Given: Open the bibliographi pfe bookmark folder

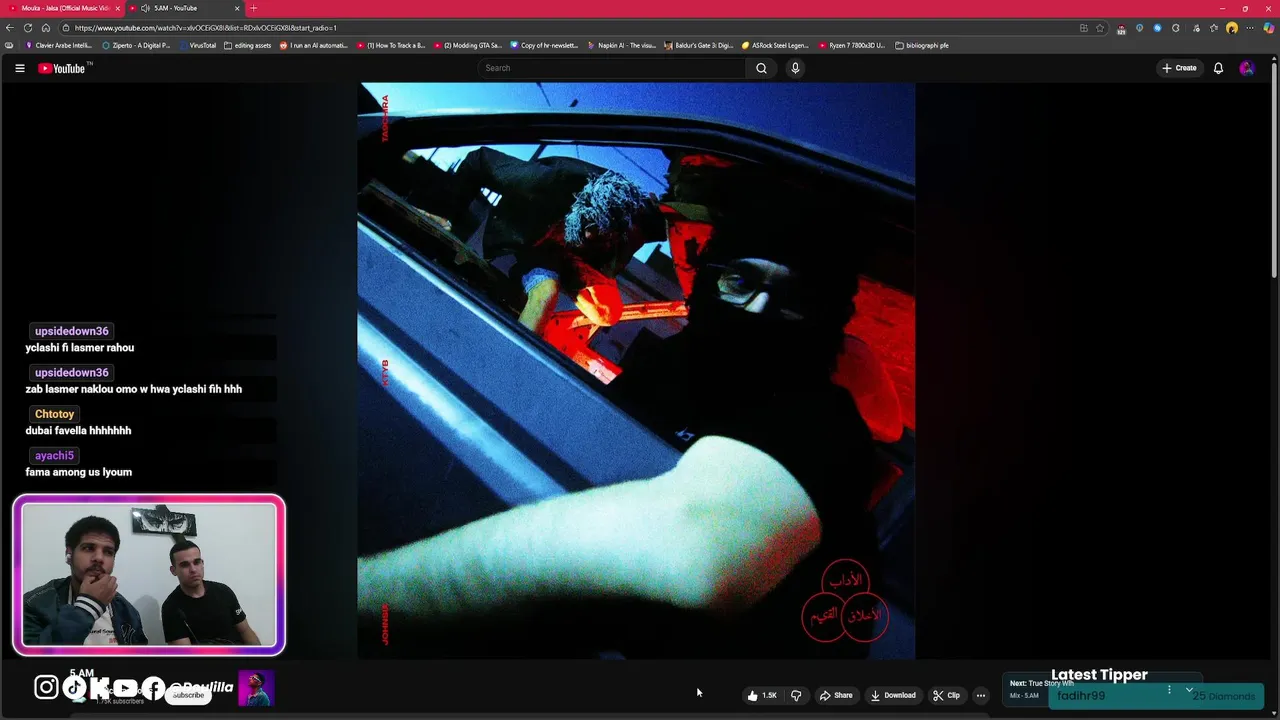Looking at the screenshot, I should [922, 45].
